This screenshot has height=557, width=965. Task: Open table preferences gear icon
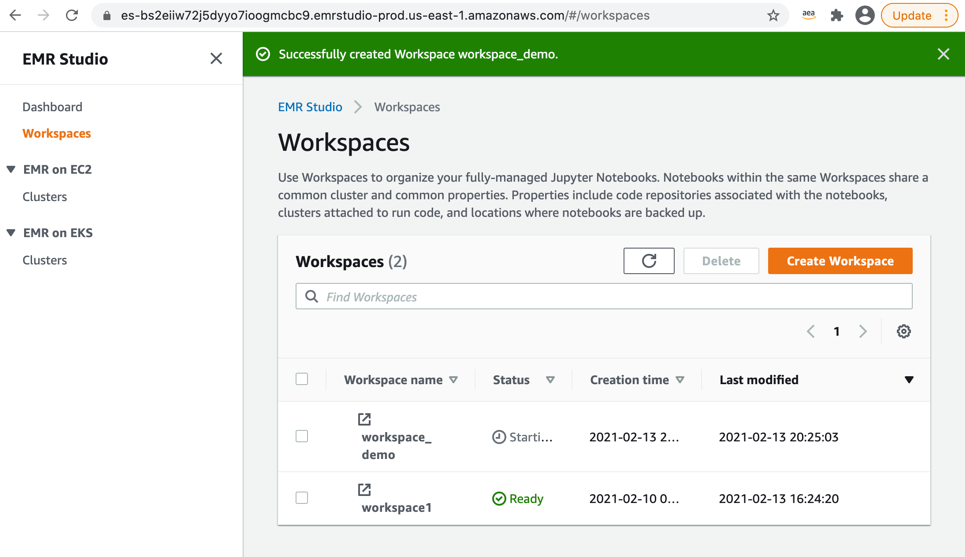(x=903, y=332)
